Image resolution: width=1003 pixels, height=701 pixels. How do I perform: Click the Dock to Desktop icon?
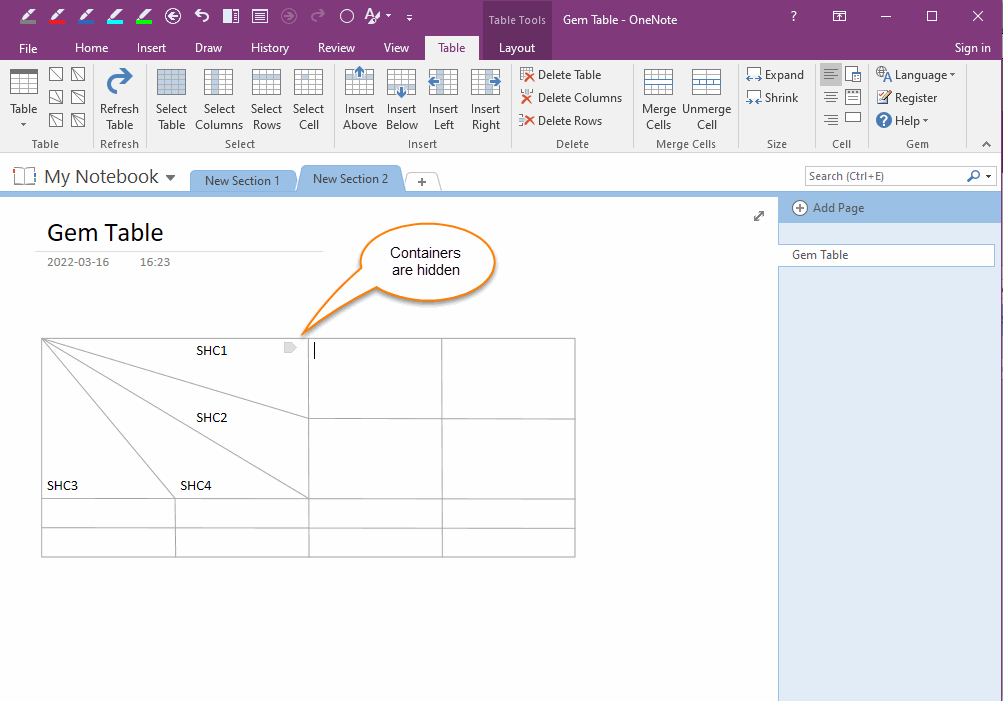[x=231, y=16]
